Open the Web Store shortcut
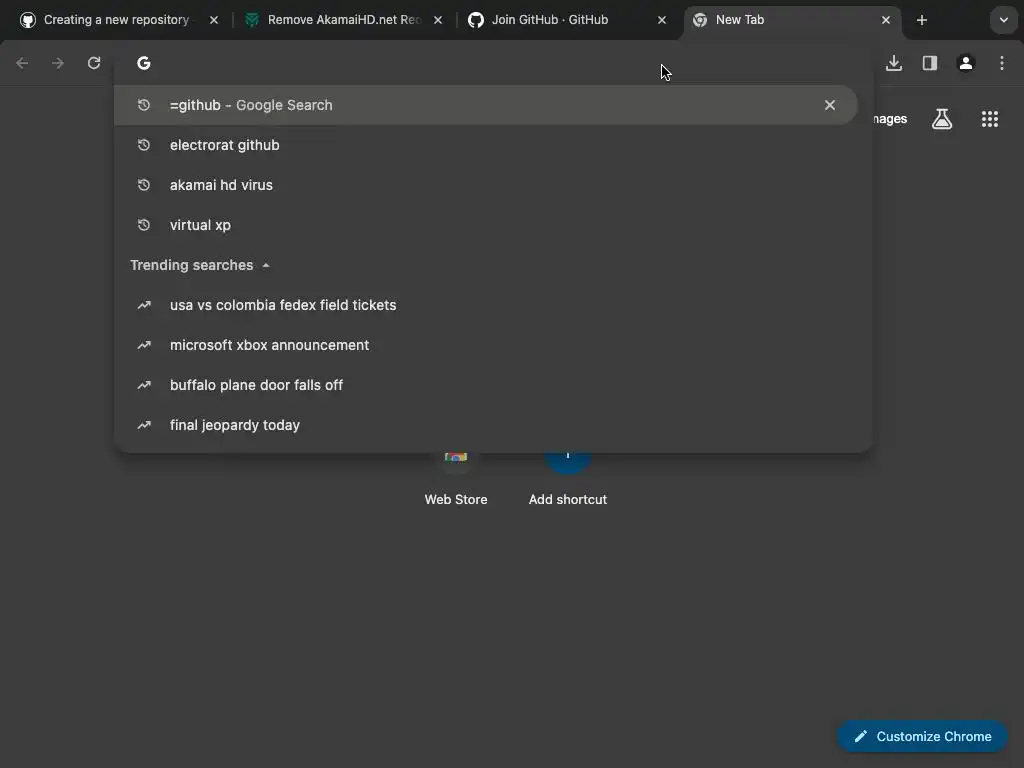 (x=456, y=480)
